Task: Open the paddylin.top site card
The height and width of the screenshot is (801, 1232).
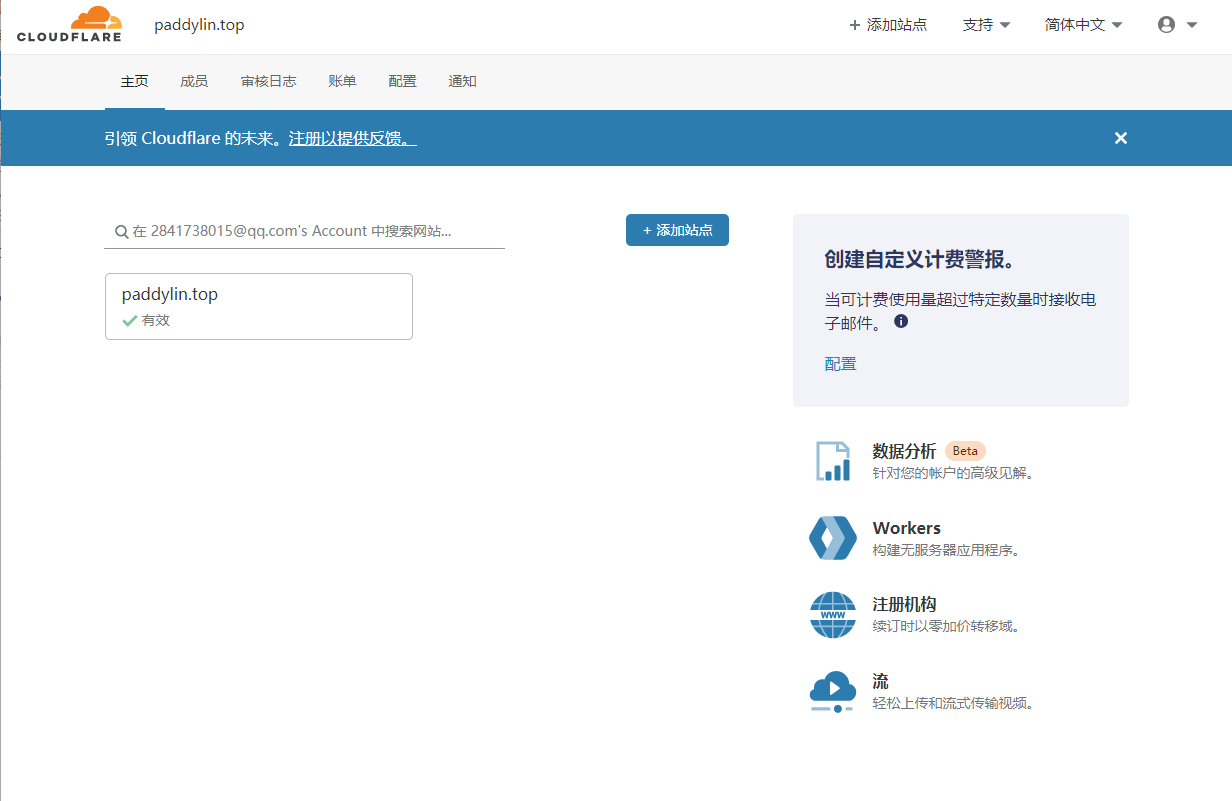Action: pos(259,306)
